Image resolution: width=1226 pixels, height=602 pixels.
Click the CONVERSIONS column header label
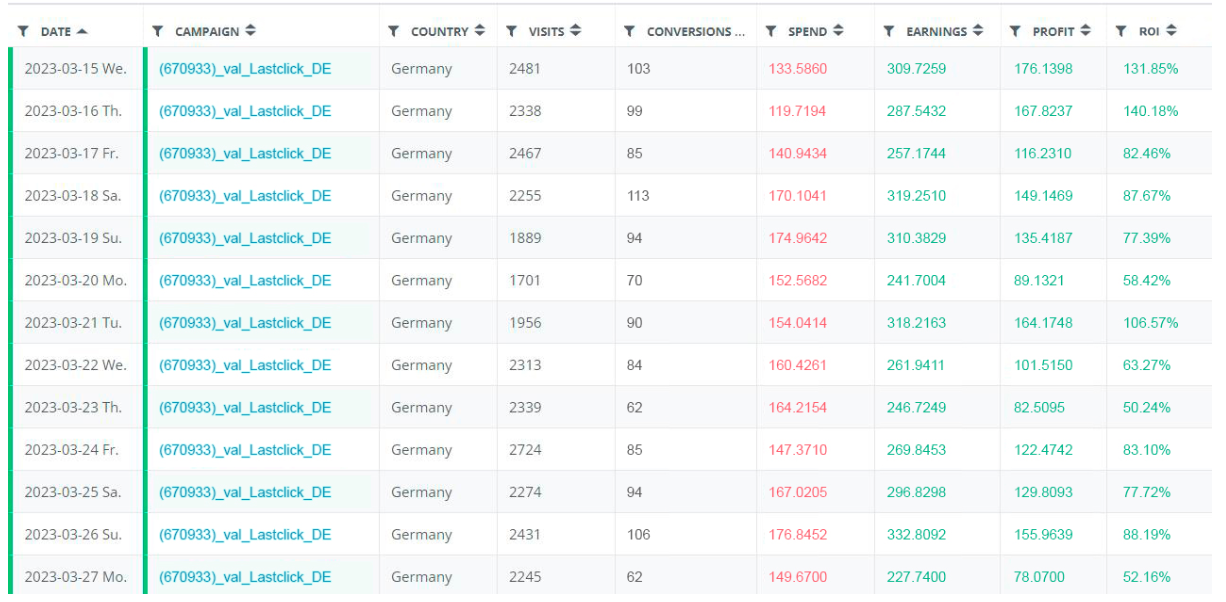[x=696, y=32]
